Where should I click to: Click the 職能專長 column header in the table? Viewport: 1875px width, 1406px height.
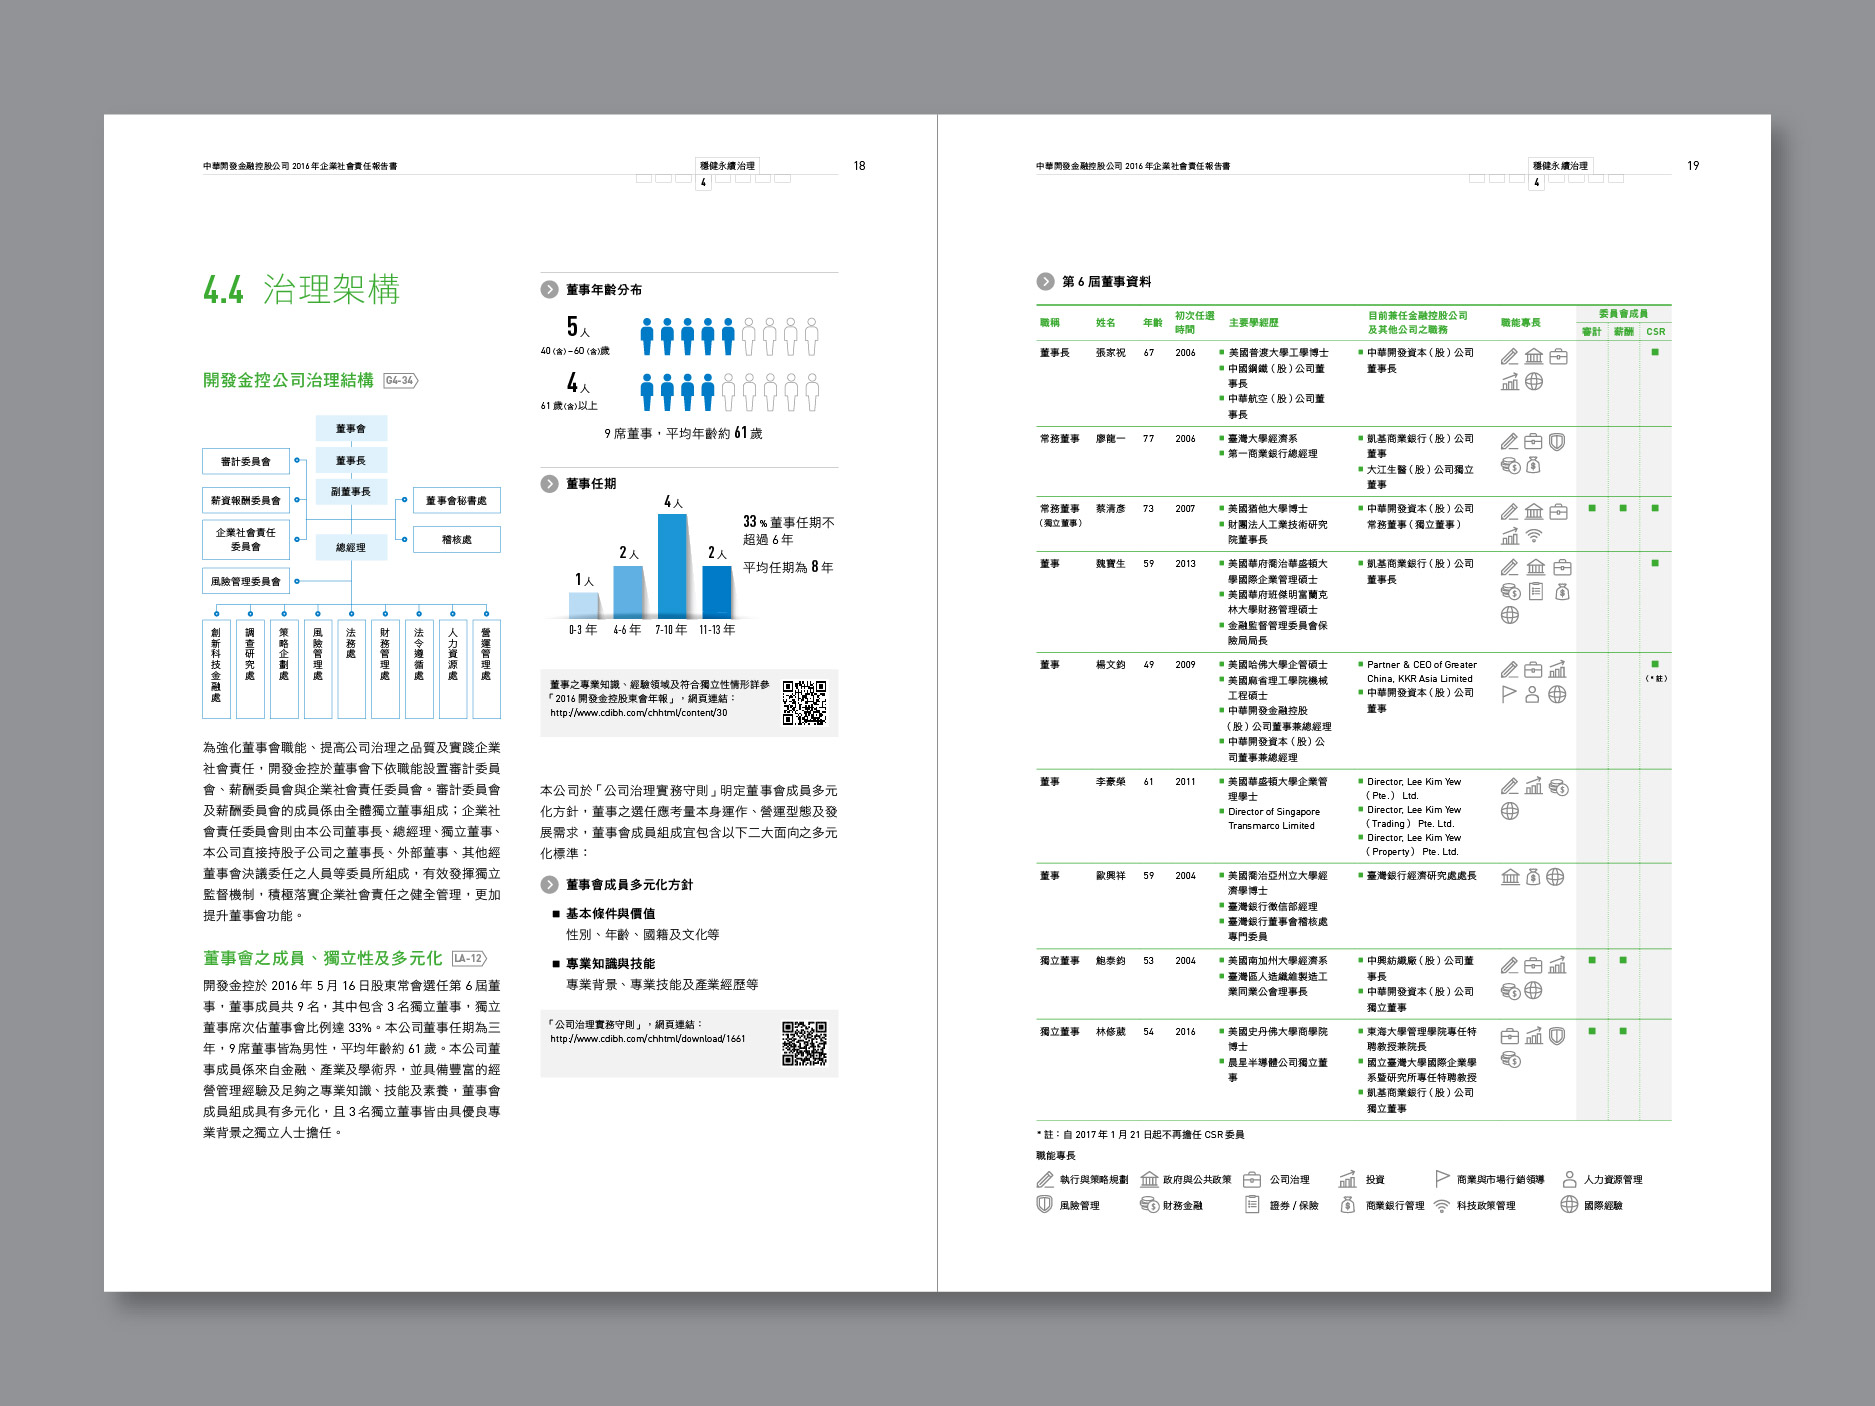[1521, 322]
